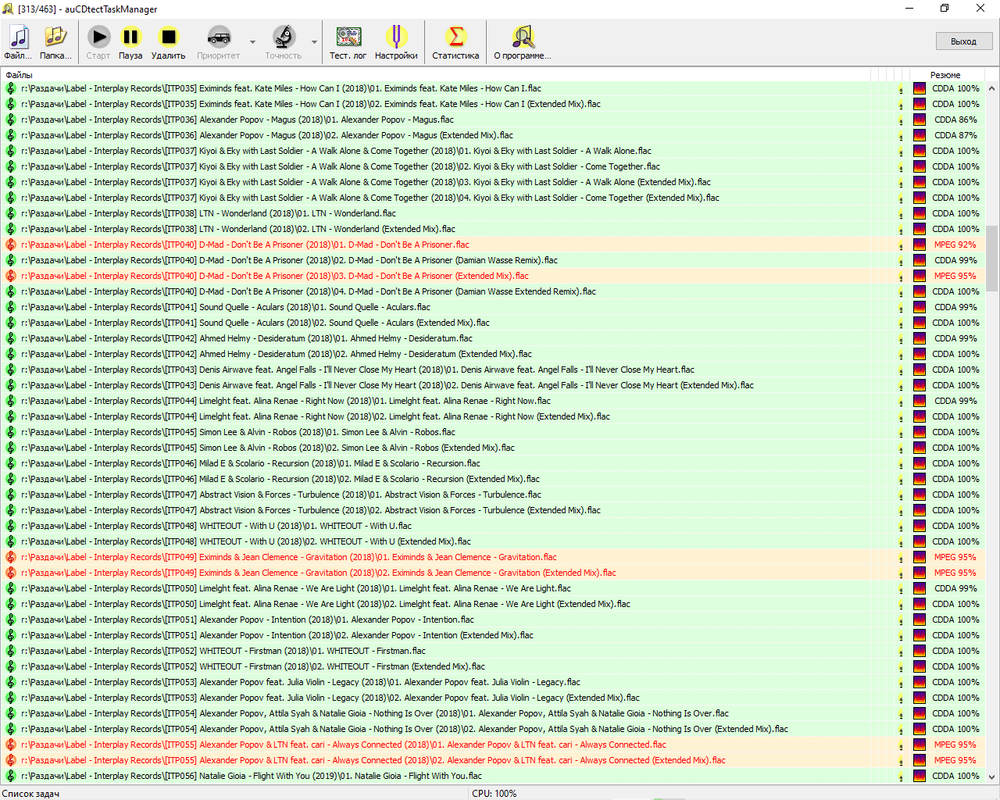Click the vertical scrollbar down arrow
The image size is (1000, 800).
click(x=992, y=776)
